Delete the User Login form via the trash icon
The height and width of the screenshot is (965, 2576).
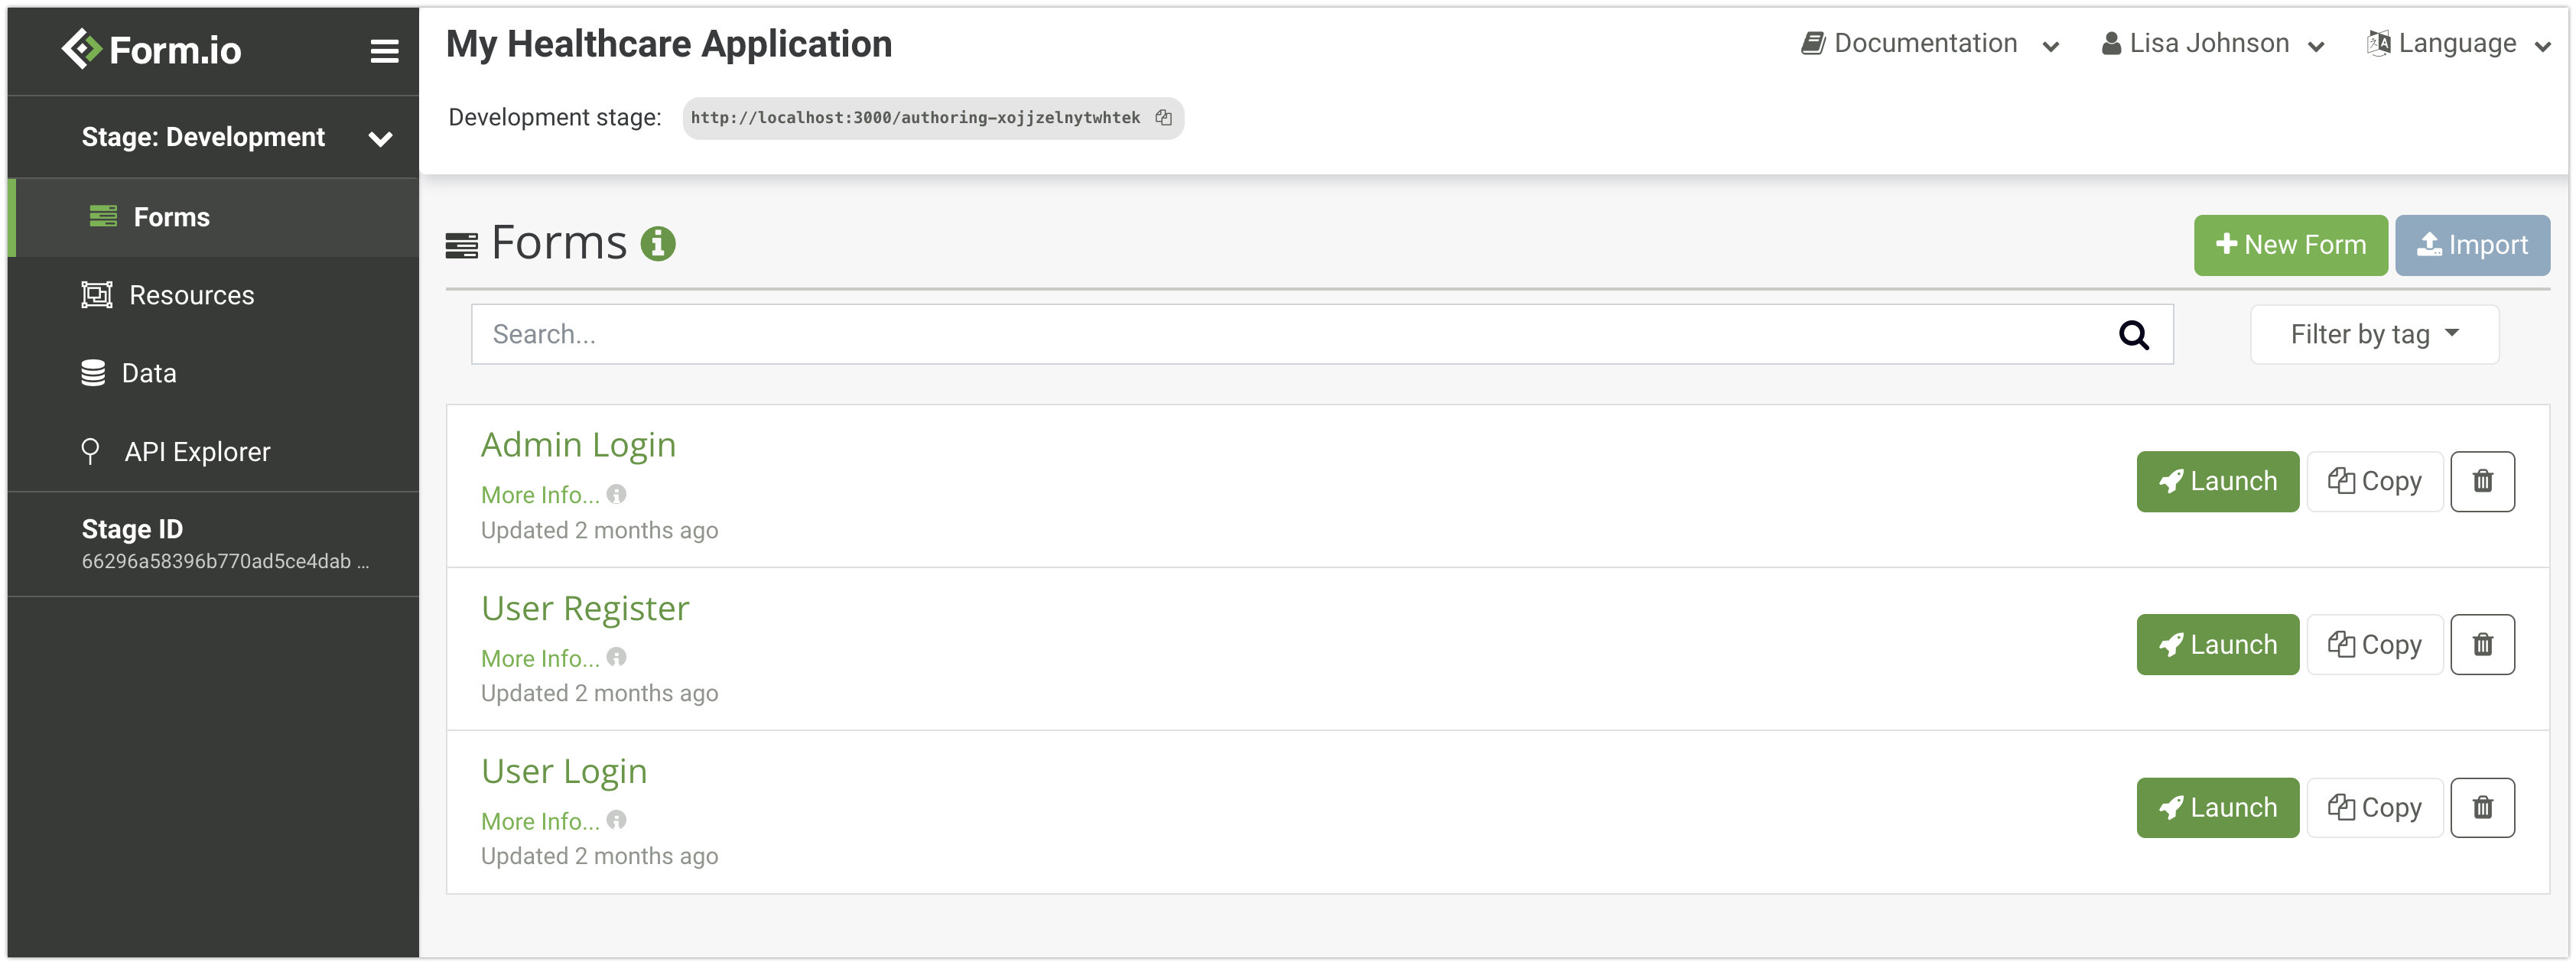(2482, 808)
